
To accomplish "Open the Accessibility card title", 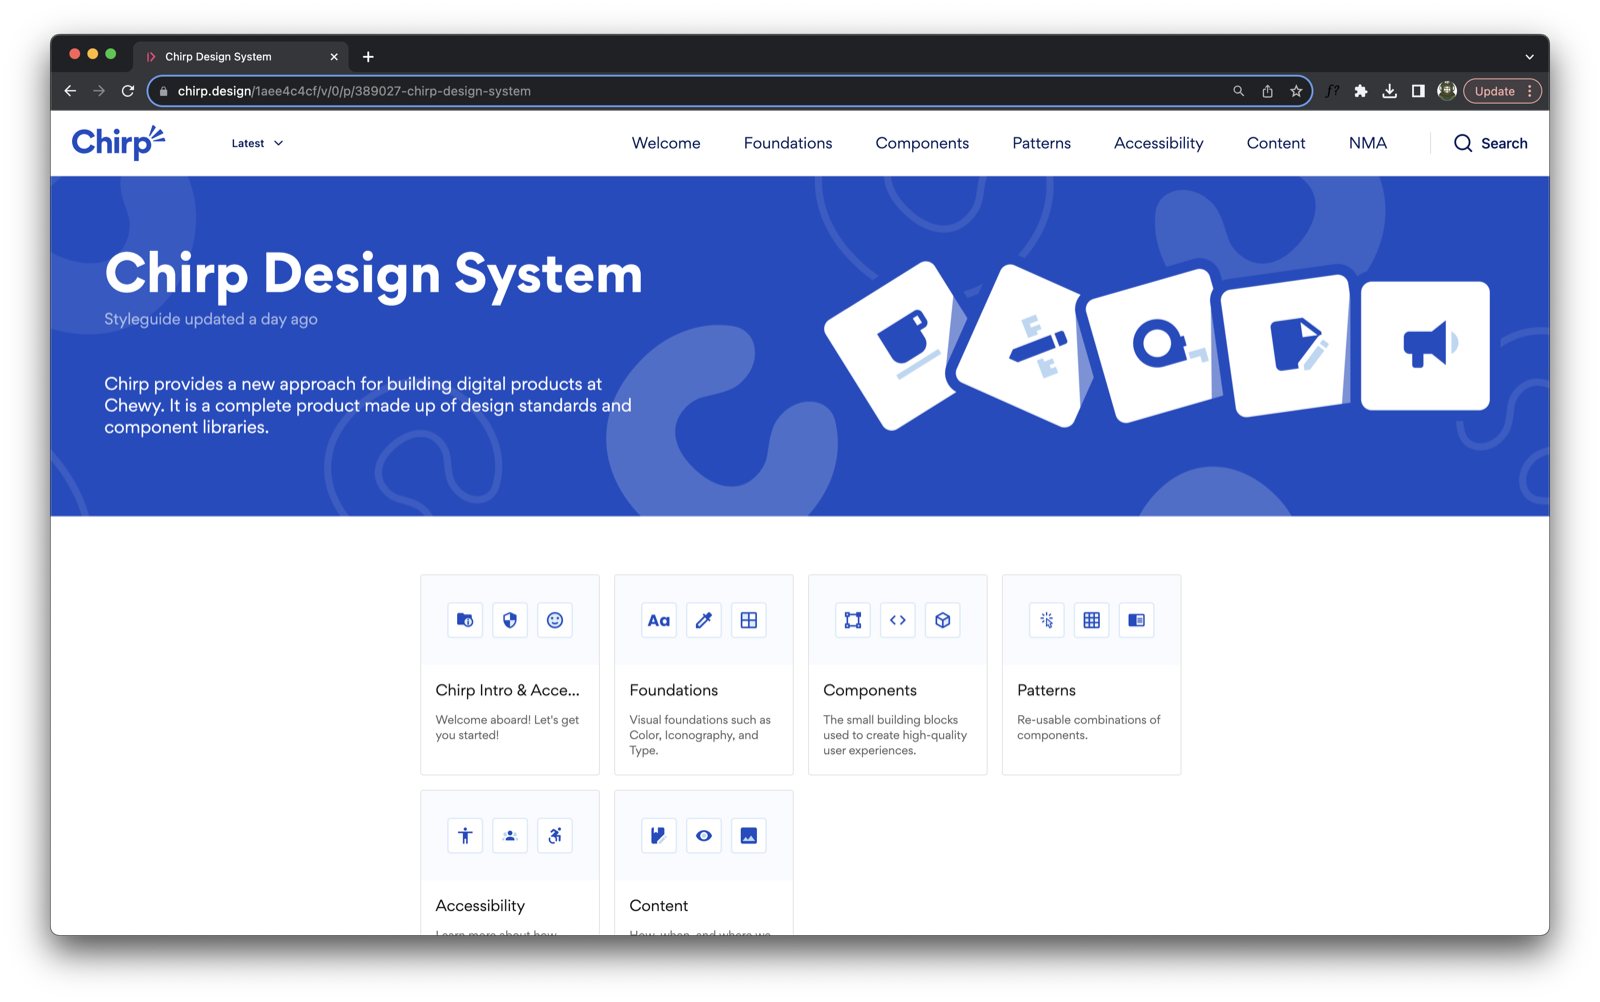I will (480, 906).
